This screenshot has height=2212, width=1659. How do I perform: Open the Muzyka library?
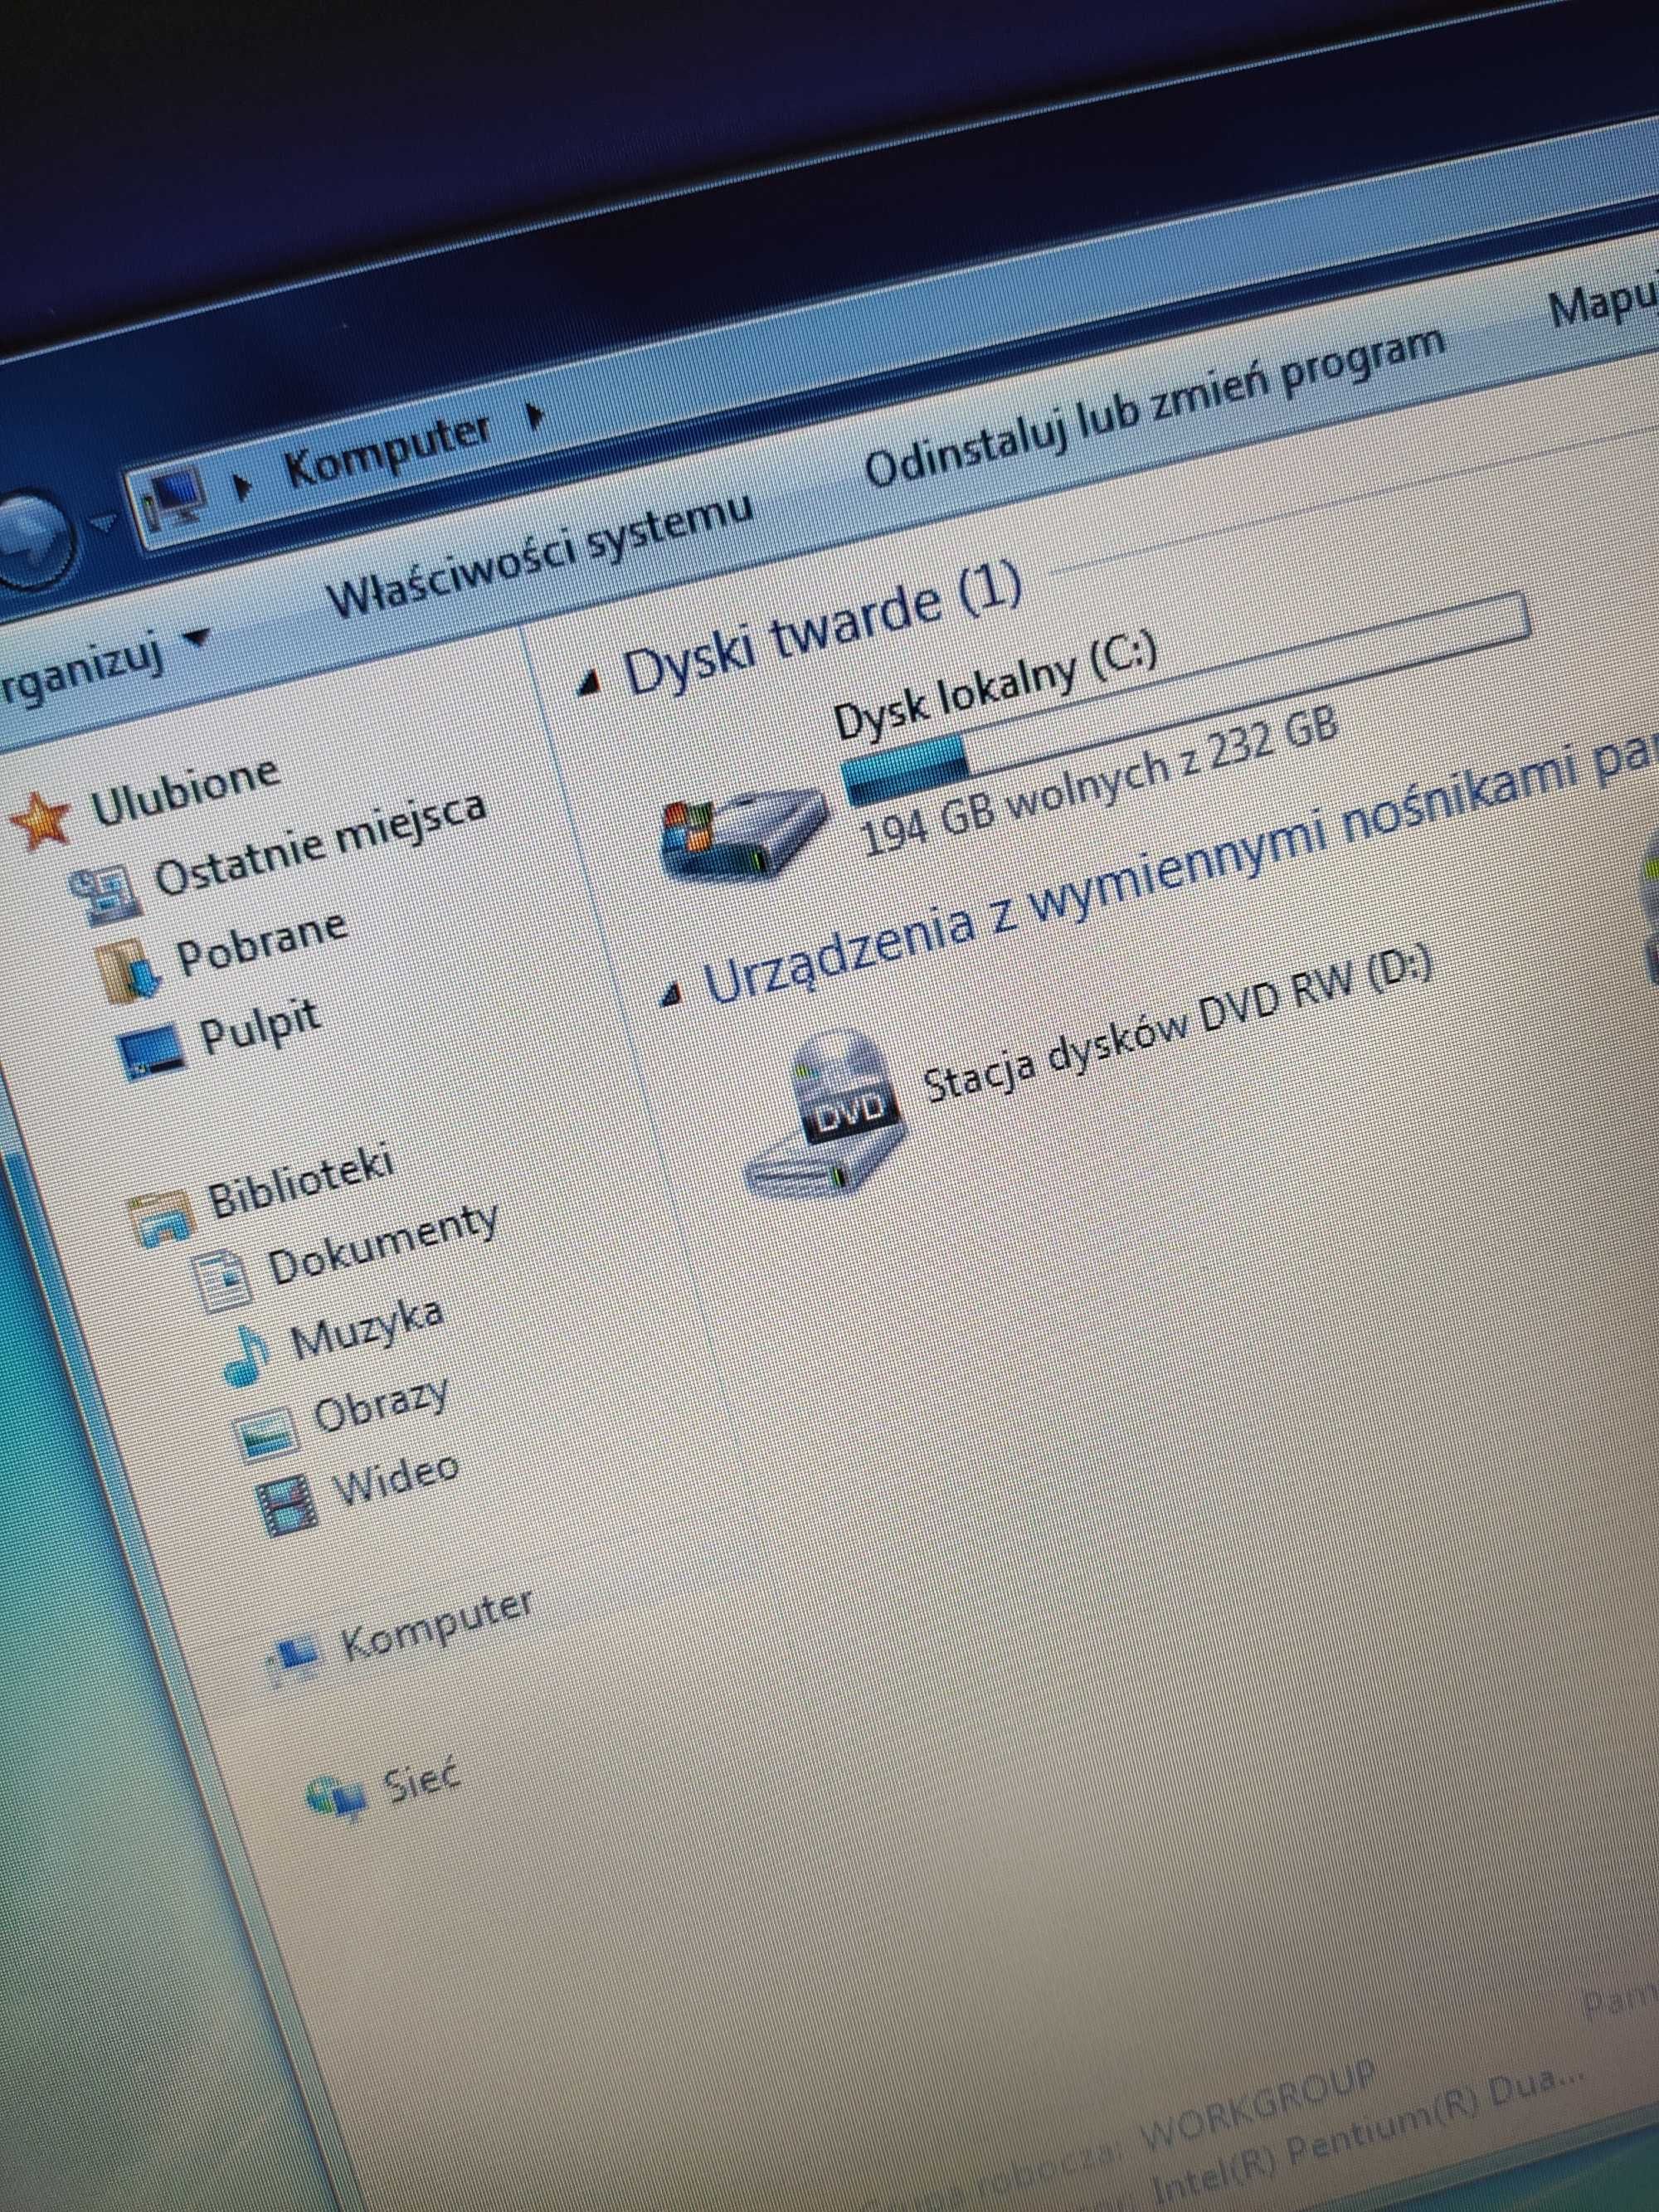pyautogui.click(x=366, y=1328)
